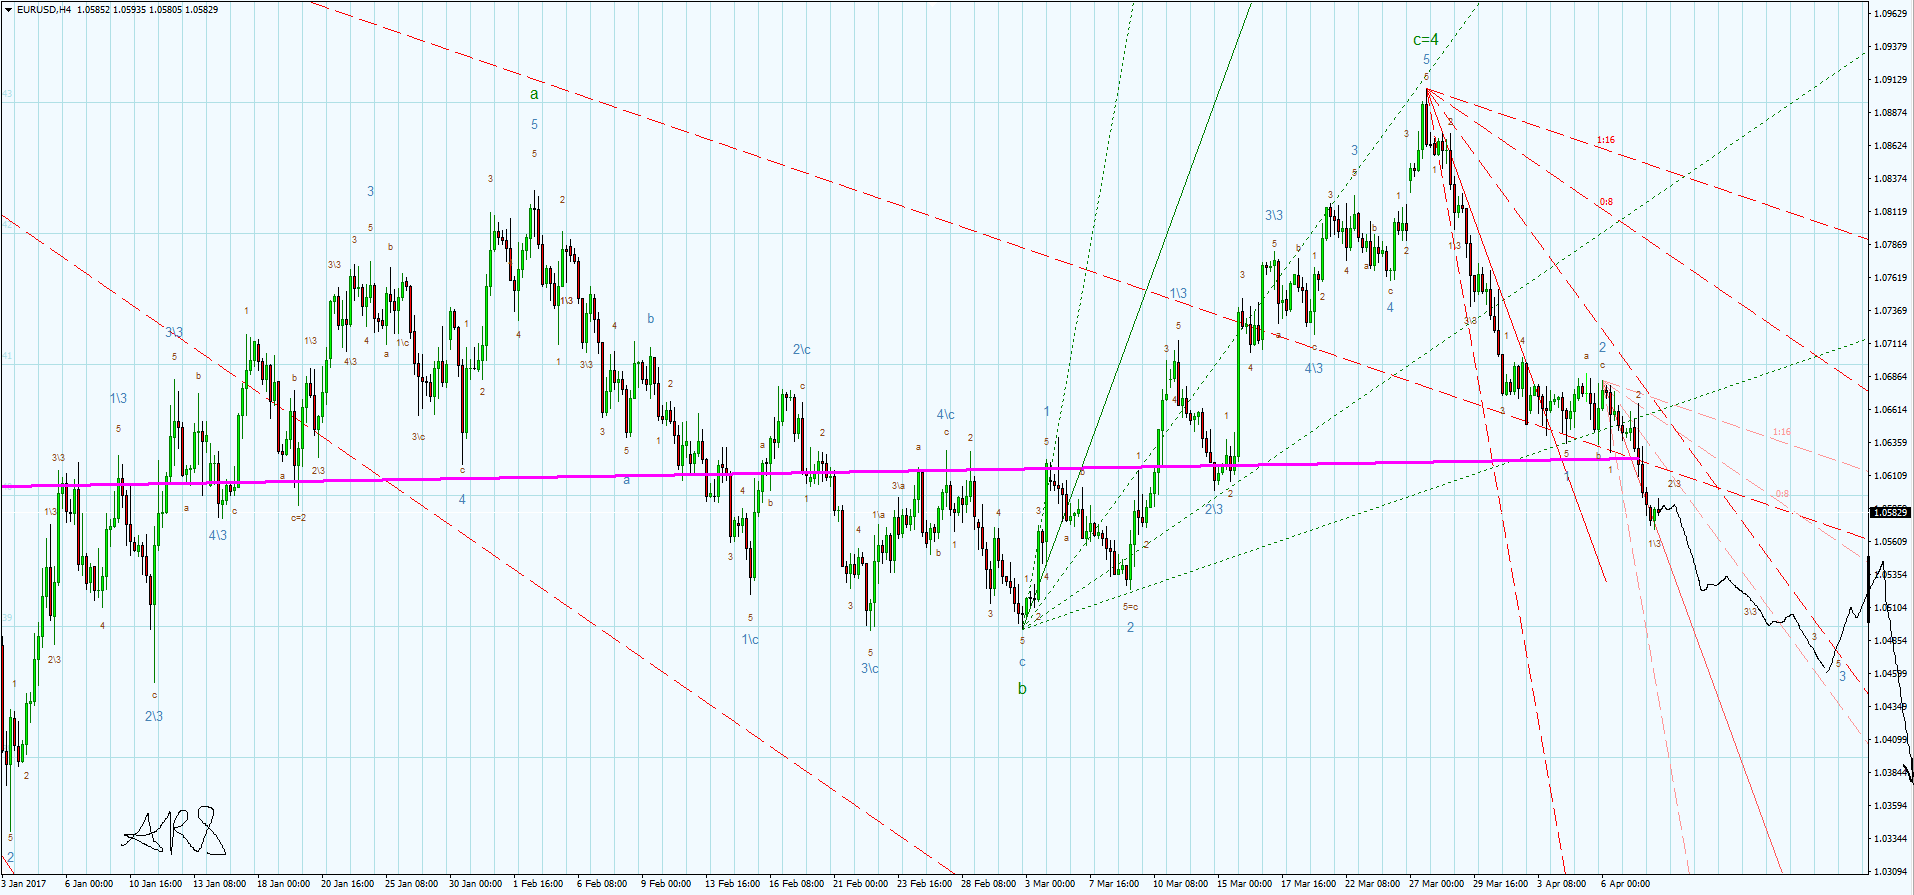The width and height of the screenshot is (1914, 895).
Task: Click price axis label 1.03844
Action: point(1891,773)
